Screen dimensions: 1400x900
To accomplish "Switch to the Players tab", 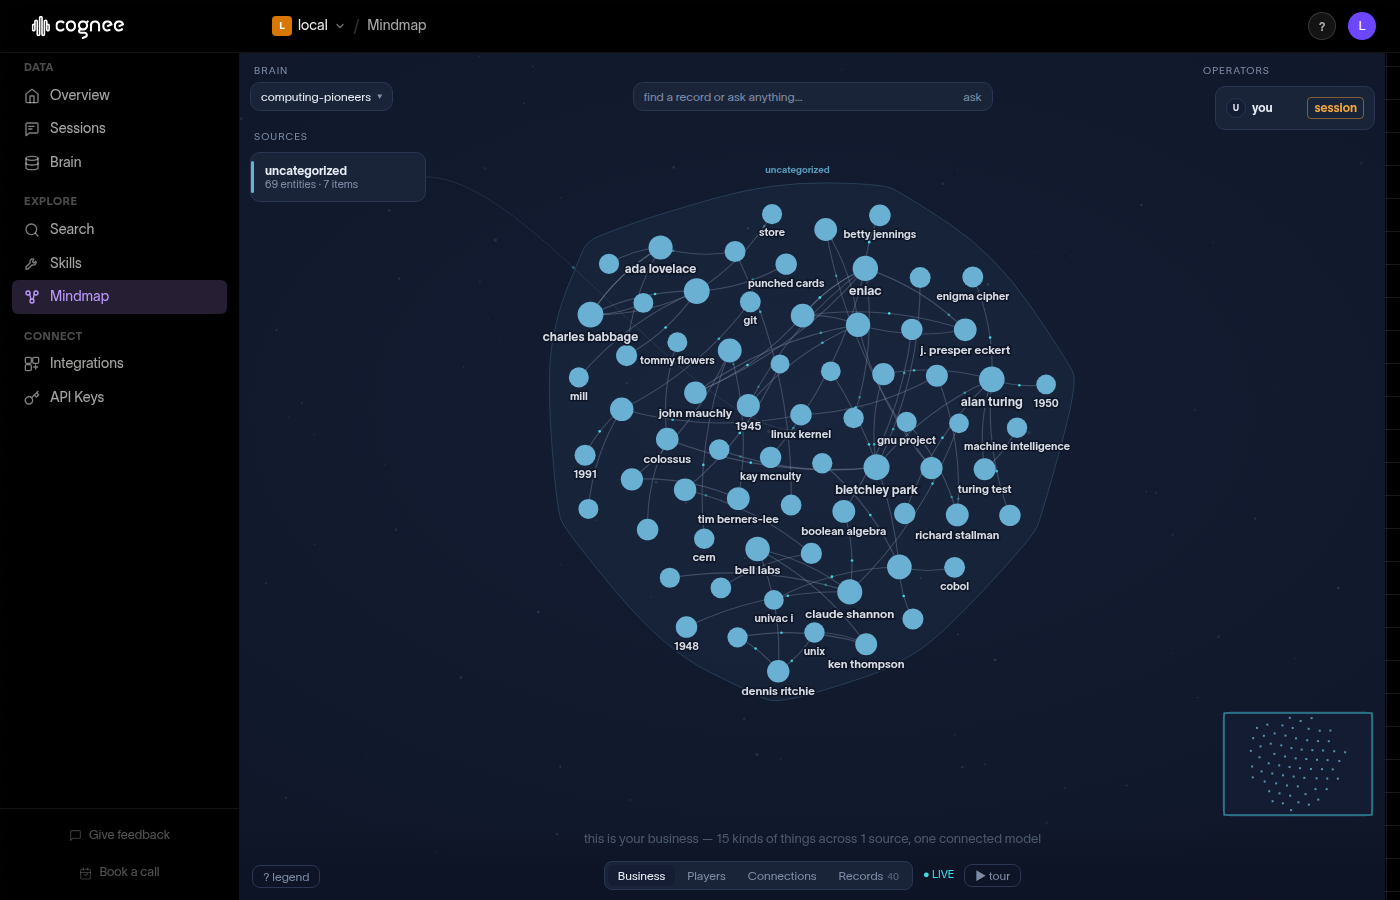I will (706, 876).
